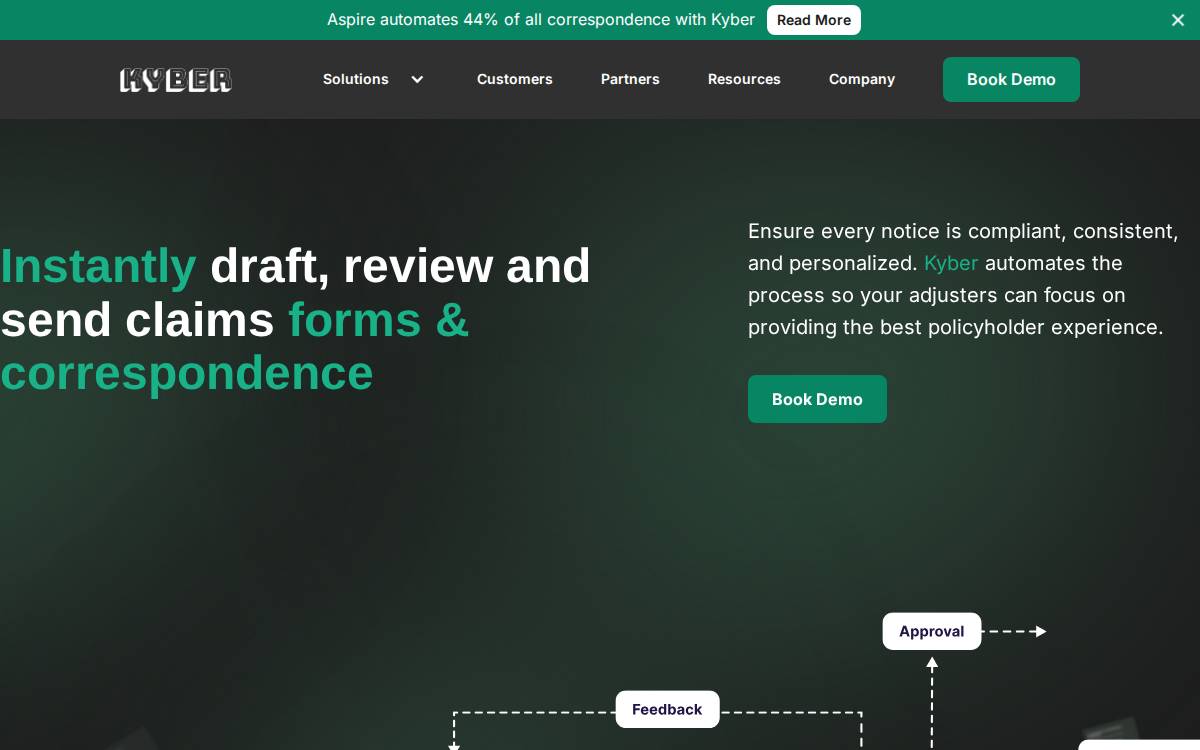Click the banner text about Aspire
Viewport: 1200px width, 750px height.
coord(541,20)
